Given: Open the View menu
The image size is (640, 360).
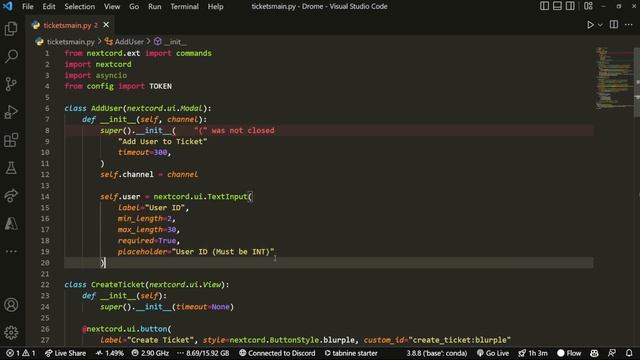Looking at the screenshot, I should [112, 7].
